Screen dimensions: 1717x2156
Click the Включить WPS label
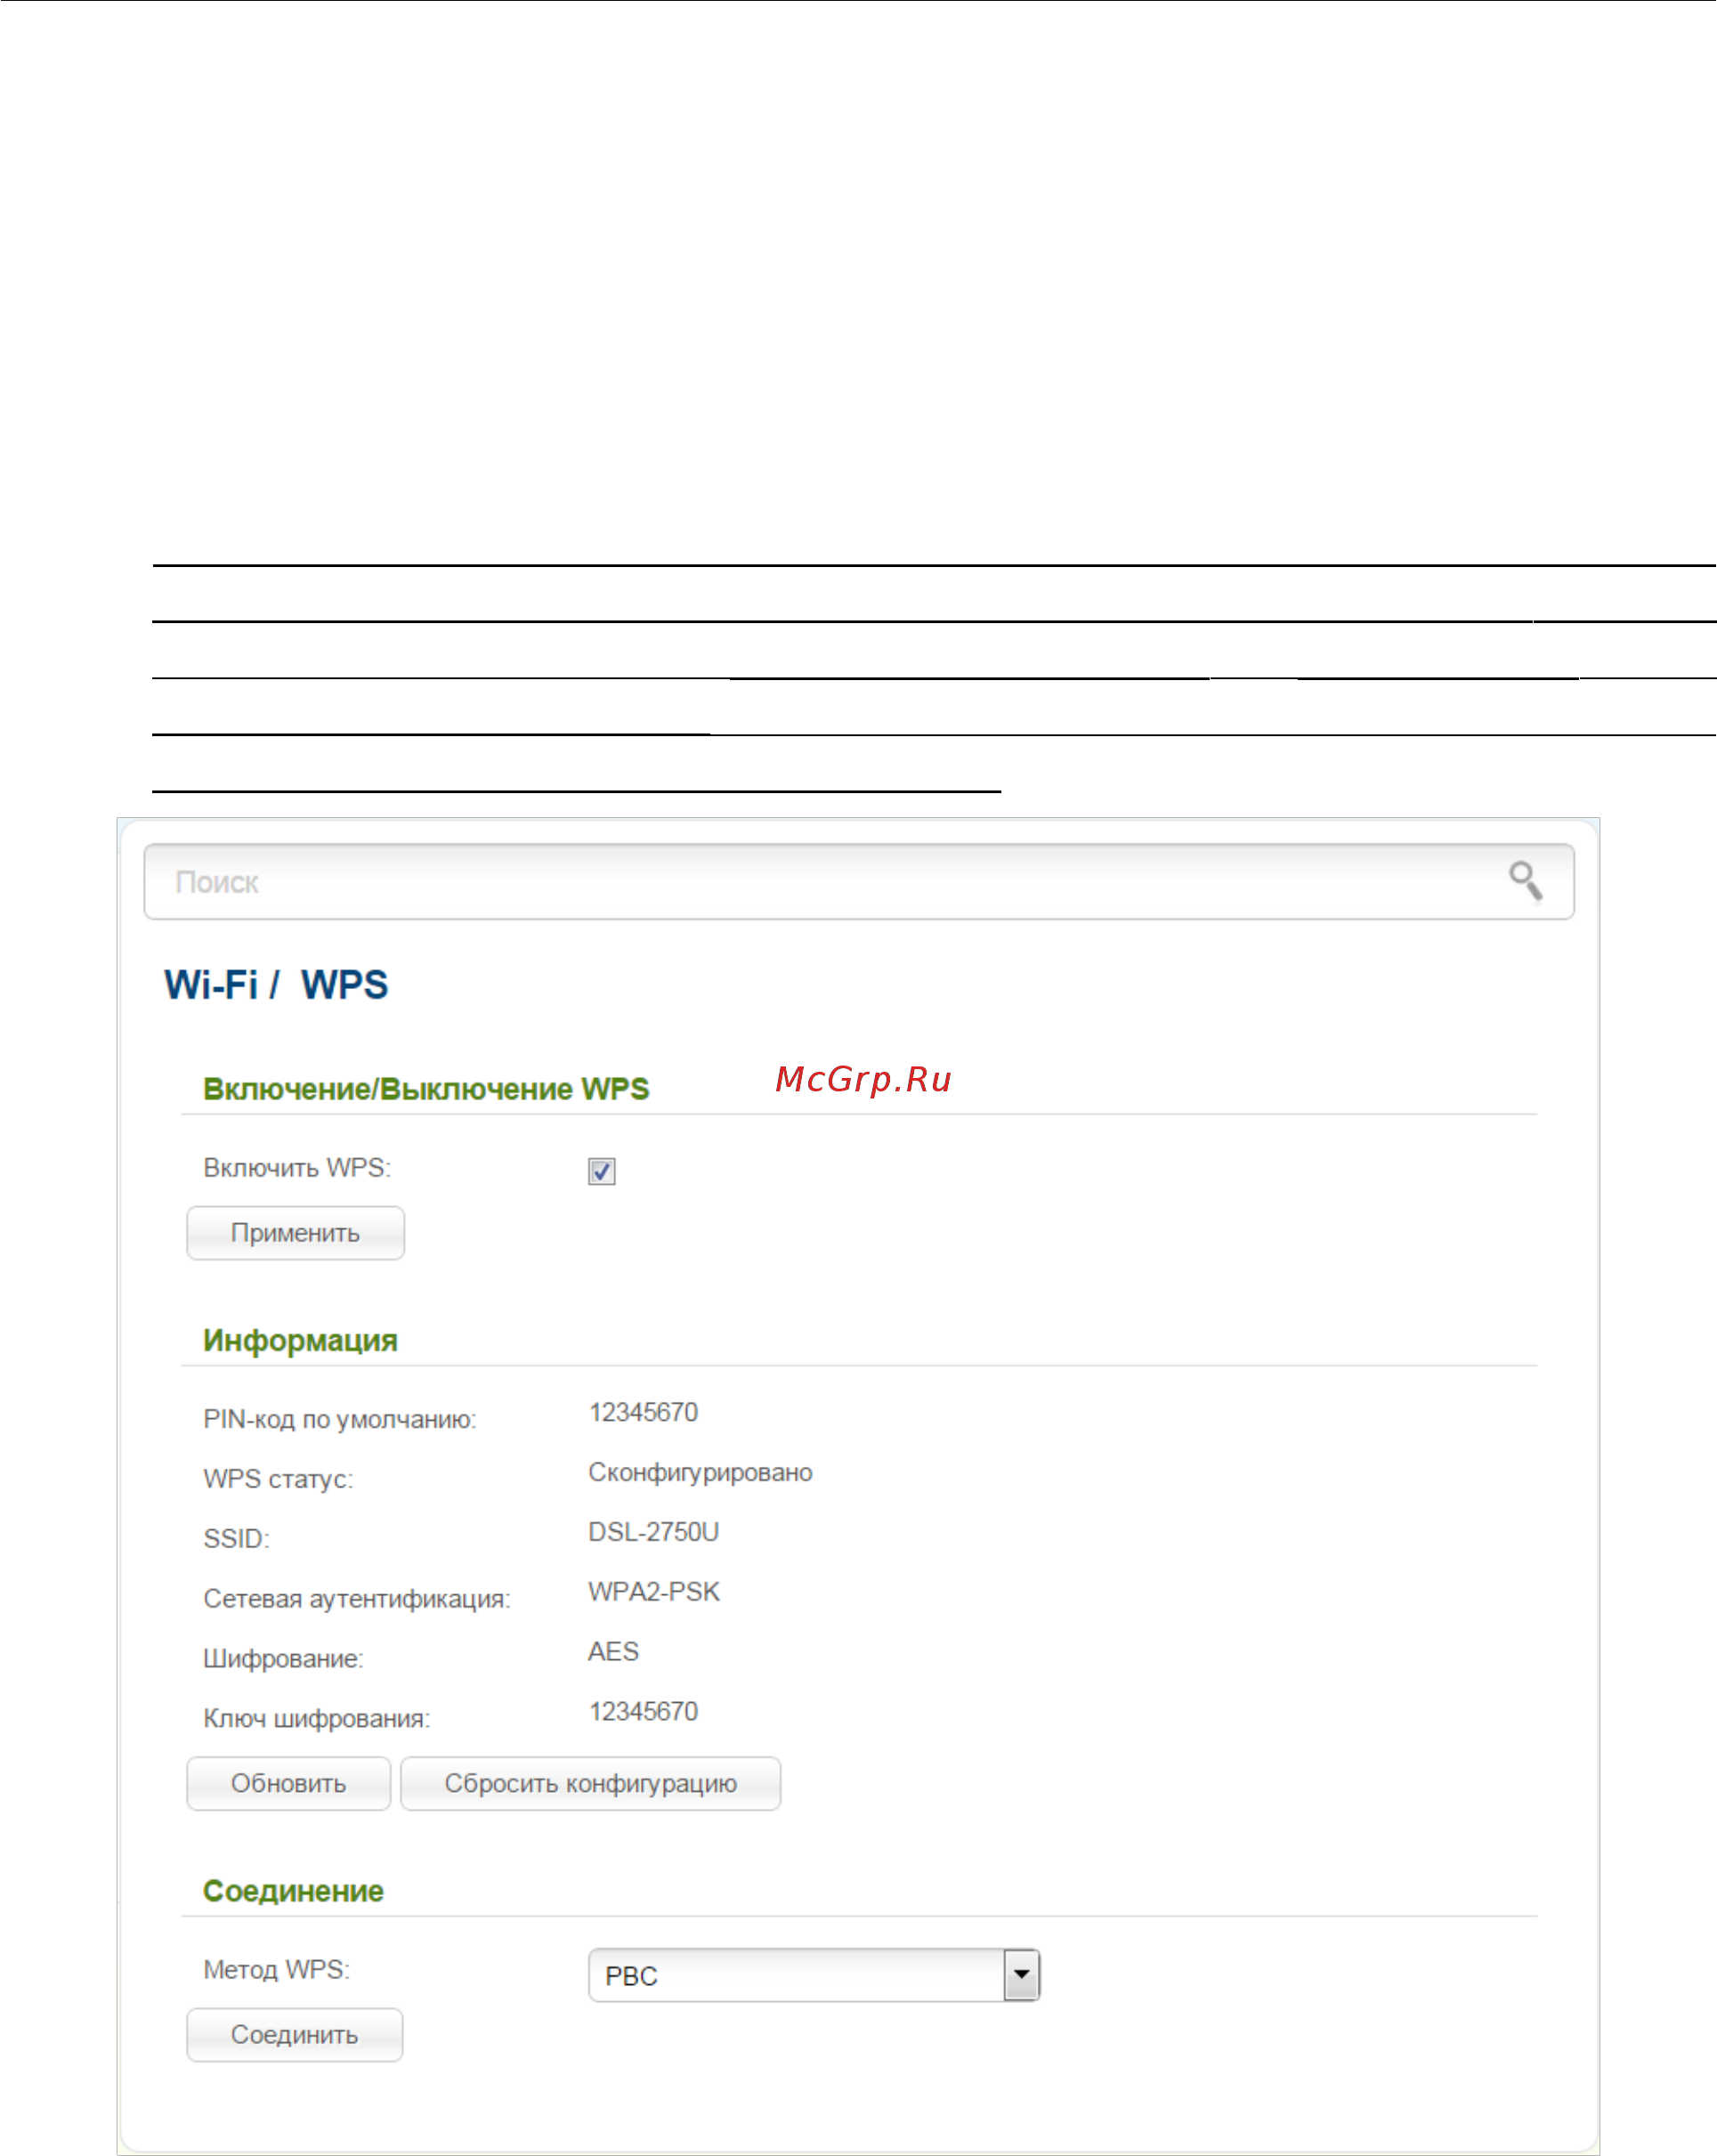pos(297,1167)
